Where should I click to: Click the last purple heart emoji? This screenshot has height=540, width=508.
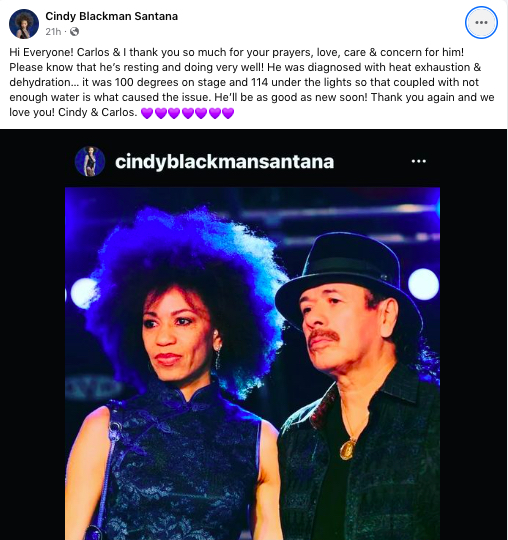[x=228, y=113]
